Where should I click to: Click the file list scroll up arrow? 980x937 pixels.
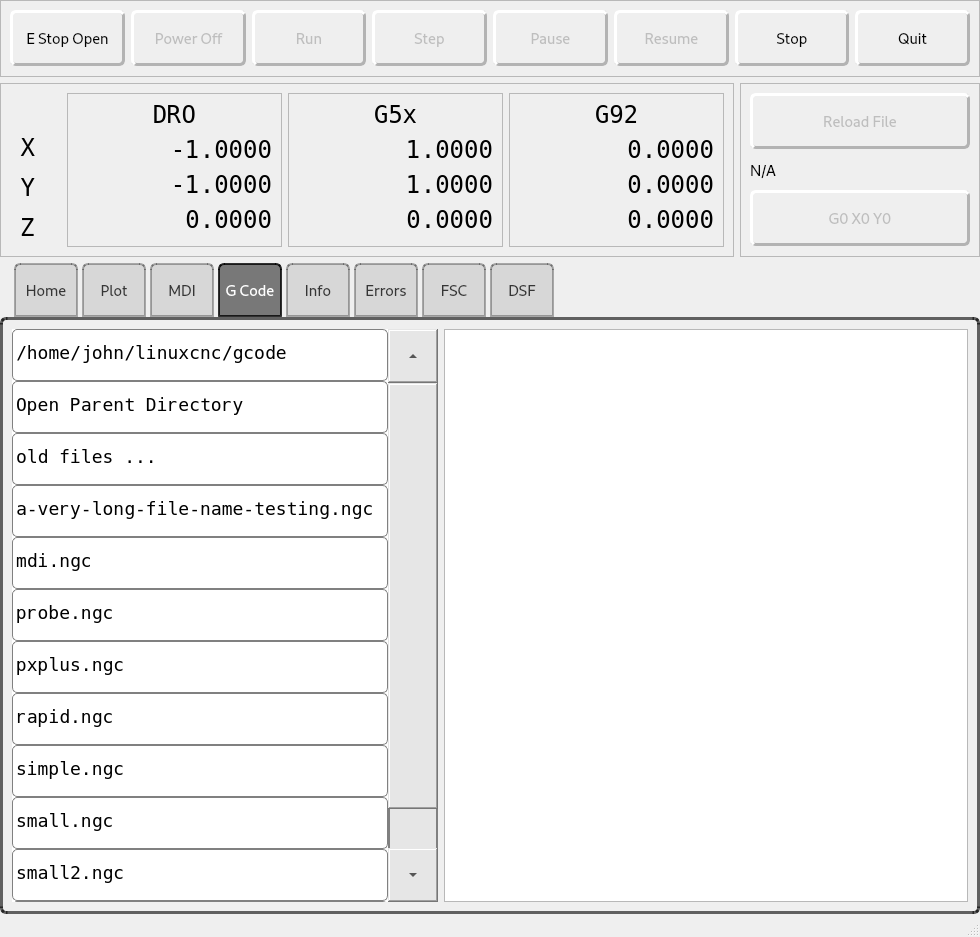click(412, 356)
